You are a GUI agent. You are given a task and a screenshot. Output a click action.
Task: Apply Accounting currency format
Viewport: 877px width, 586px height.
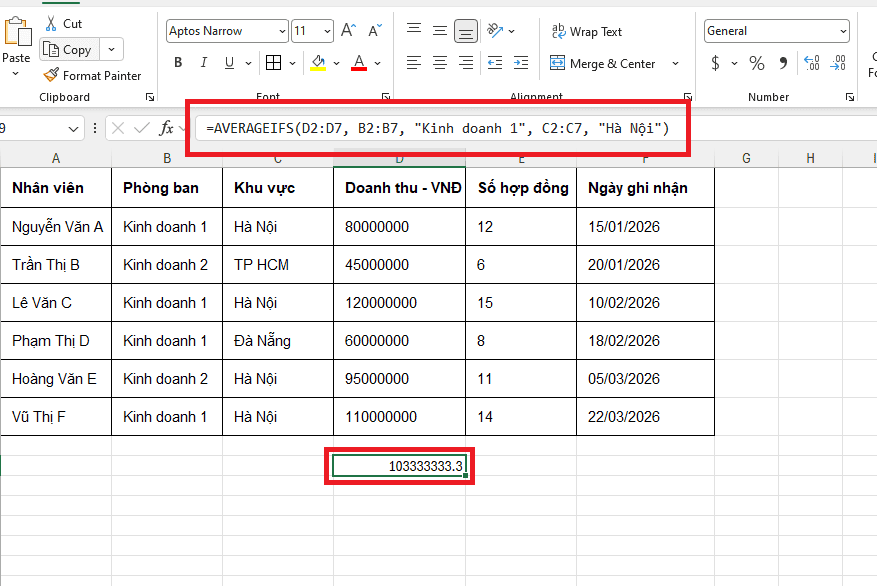point(715,63)
